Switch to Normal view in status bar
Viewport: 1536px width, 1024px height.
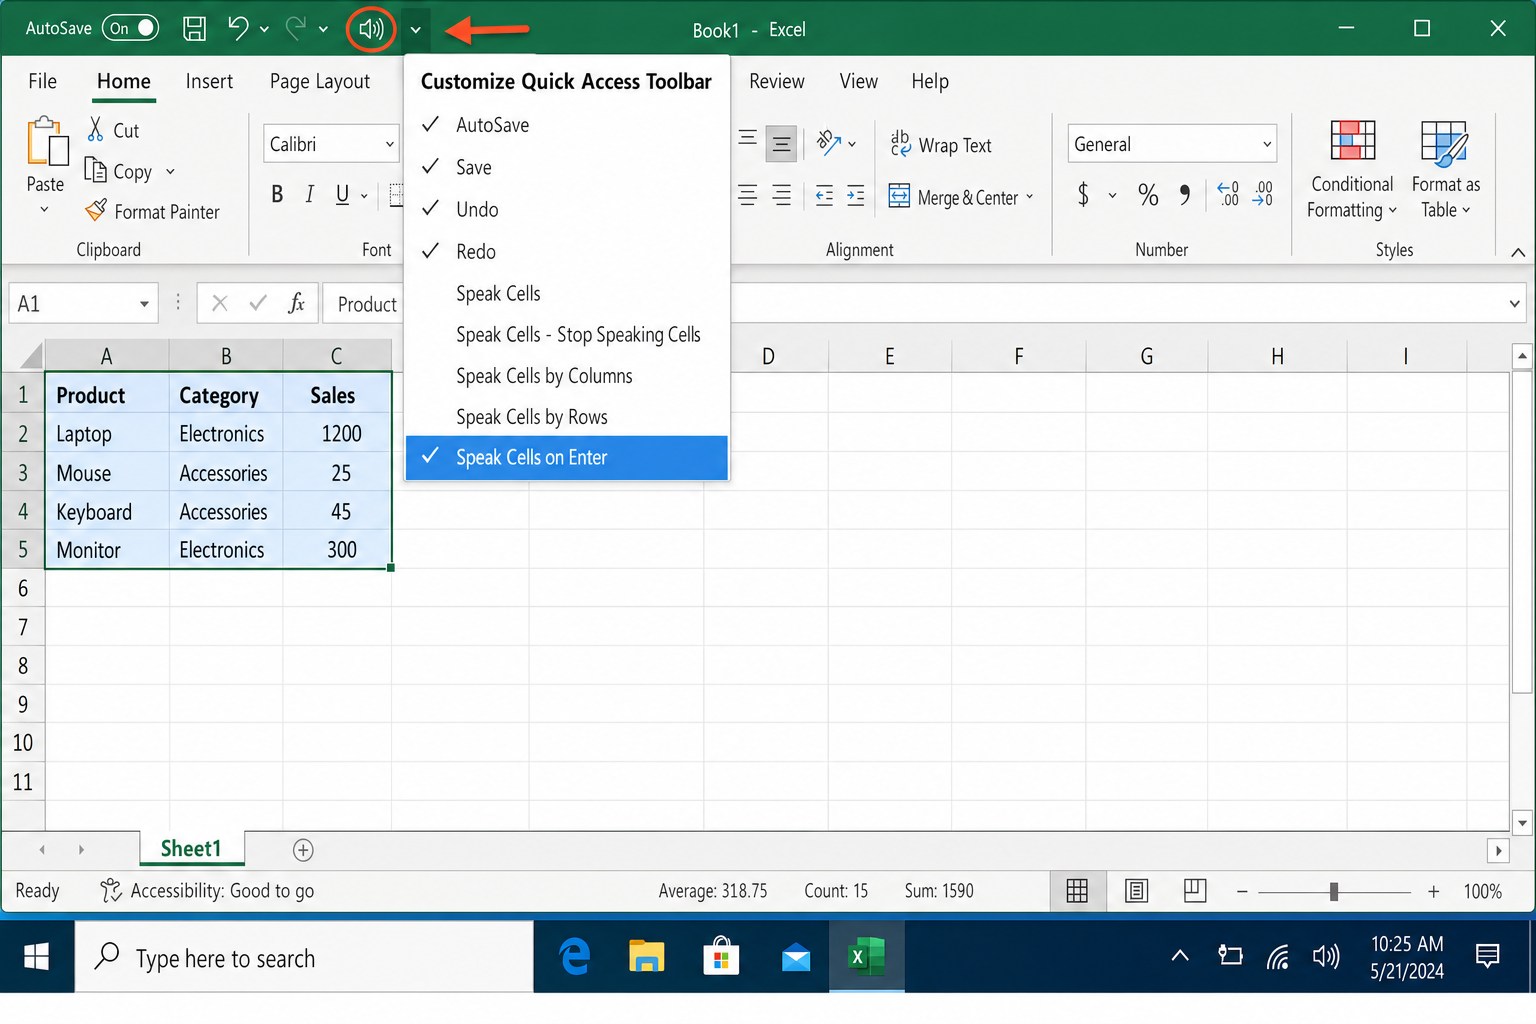(1077, 891)
